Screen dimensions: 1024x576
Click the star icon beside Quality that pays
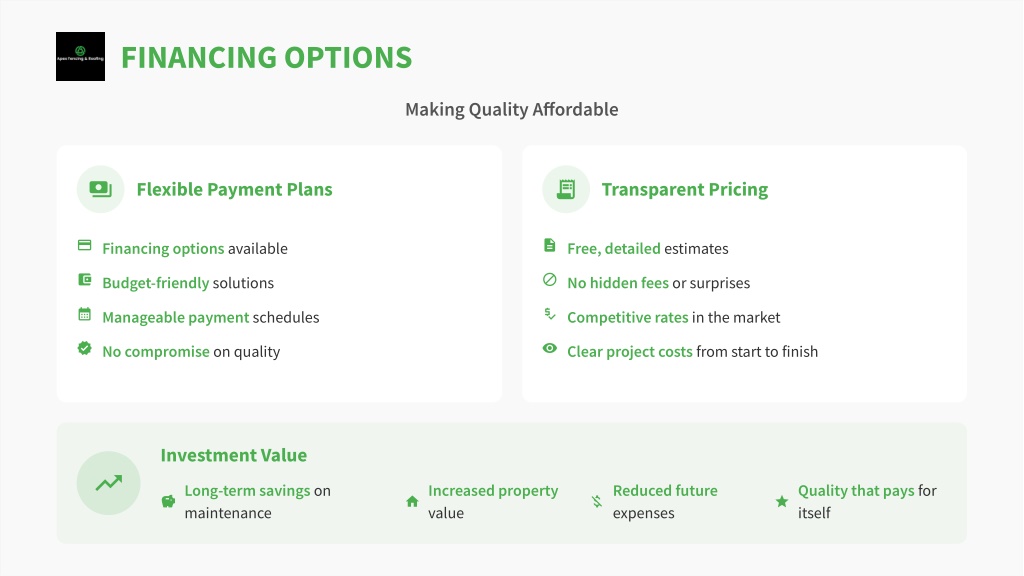click(x=782, y=501)
